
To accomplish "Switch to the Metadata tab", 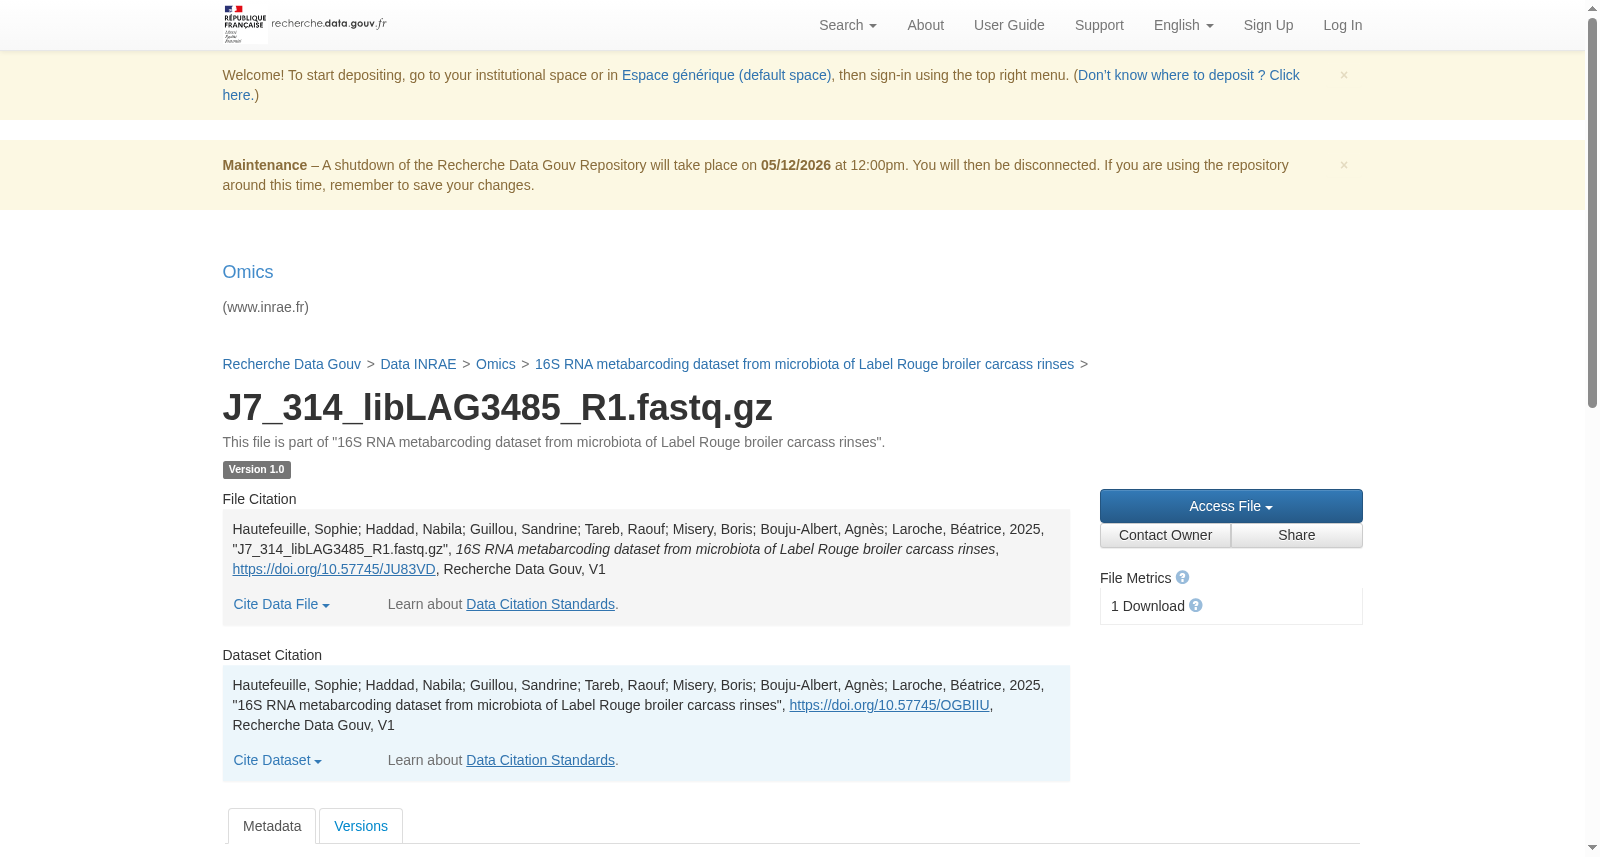I will coord(272,826).
